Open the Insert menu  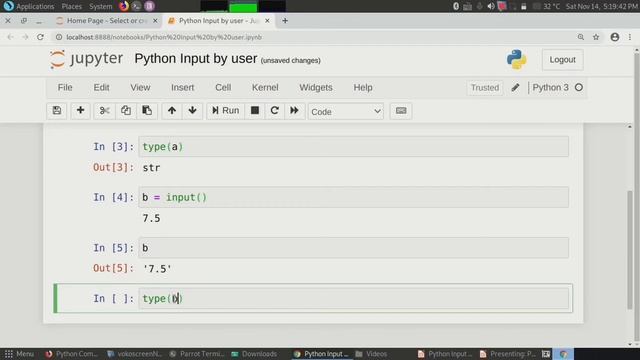pyautogui.click(x=182, y=87)
